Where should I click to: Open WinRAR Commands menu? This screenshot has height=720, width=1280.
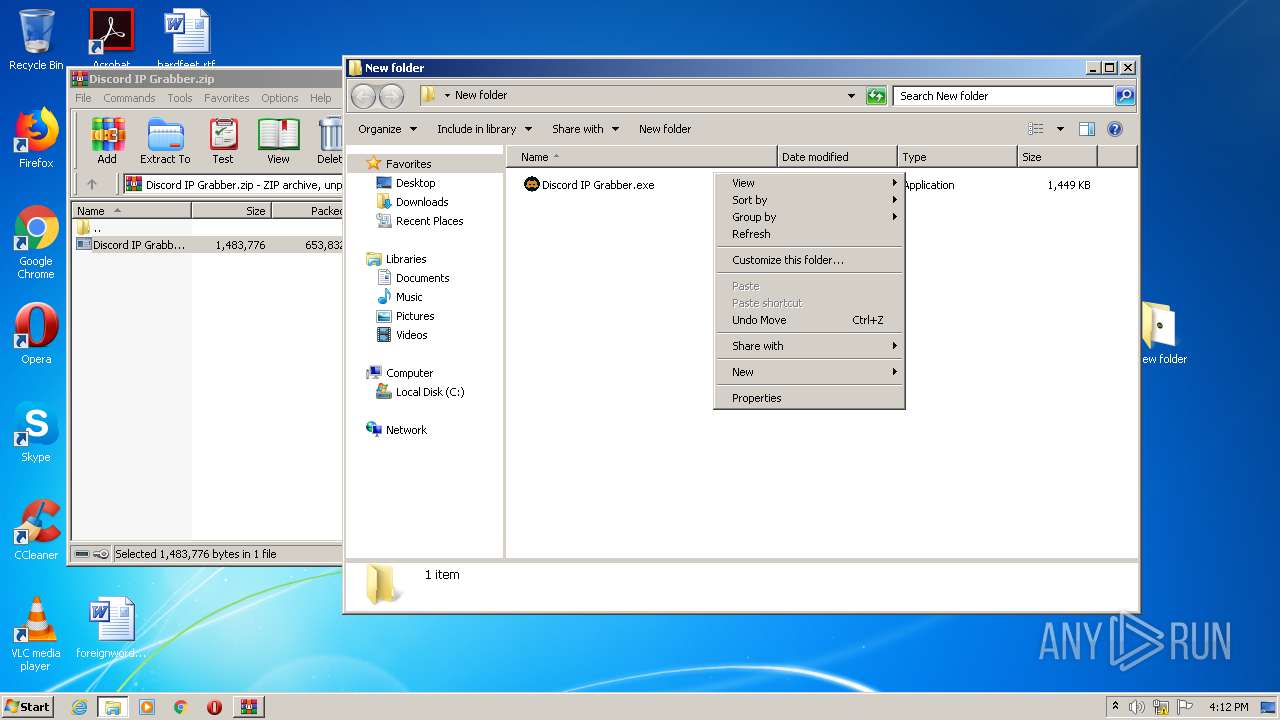[x=129, y=98]
